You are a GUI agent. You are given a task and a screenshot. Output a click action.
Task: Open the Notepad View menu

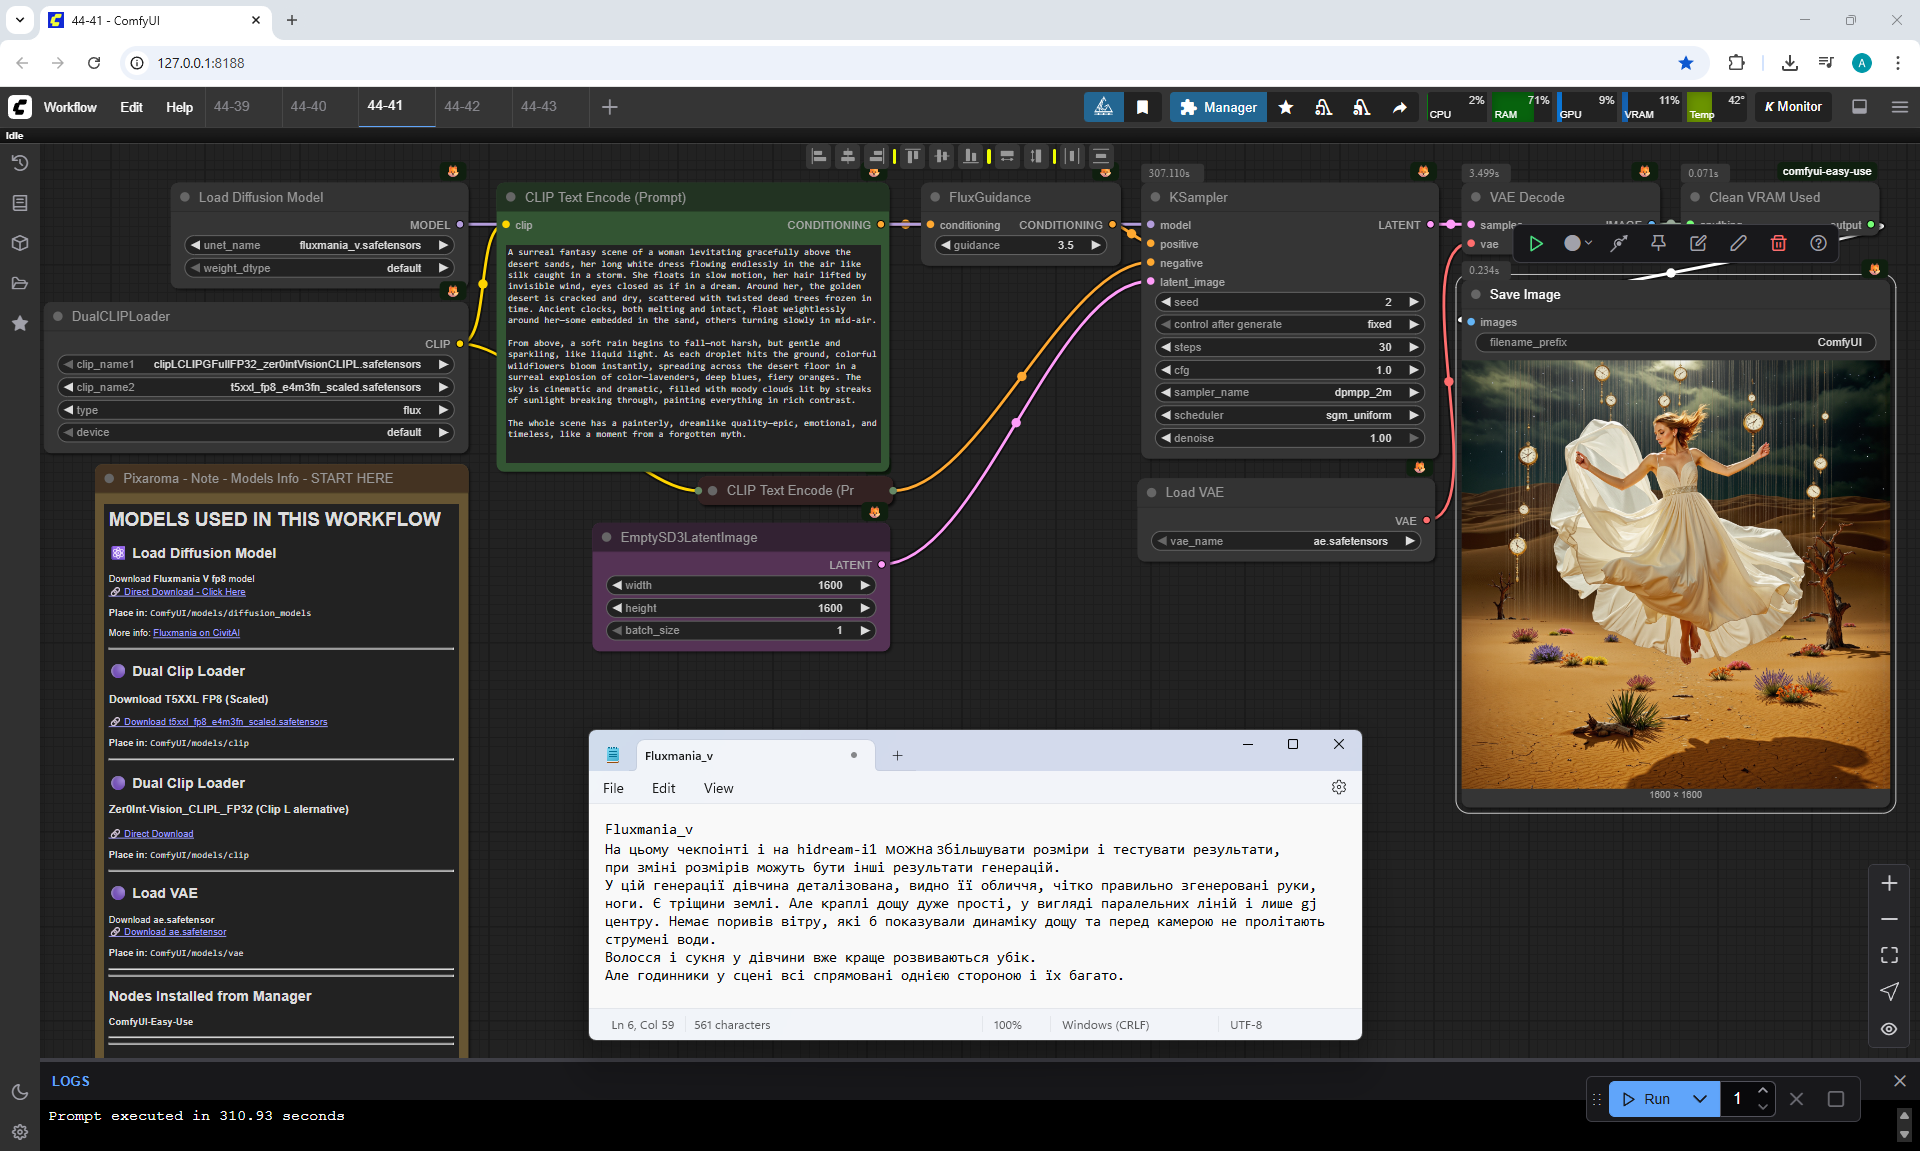point(718,788)
